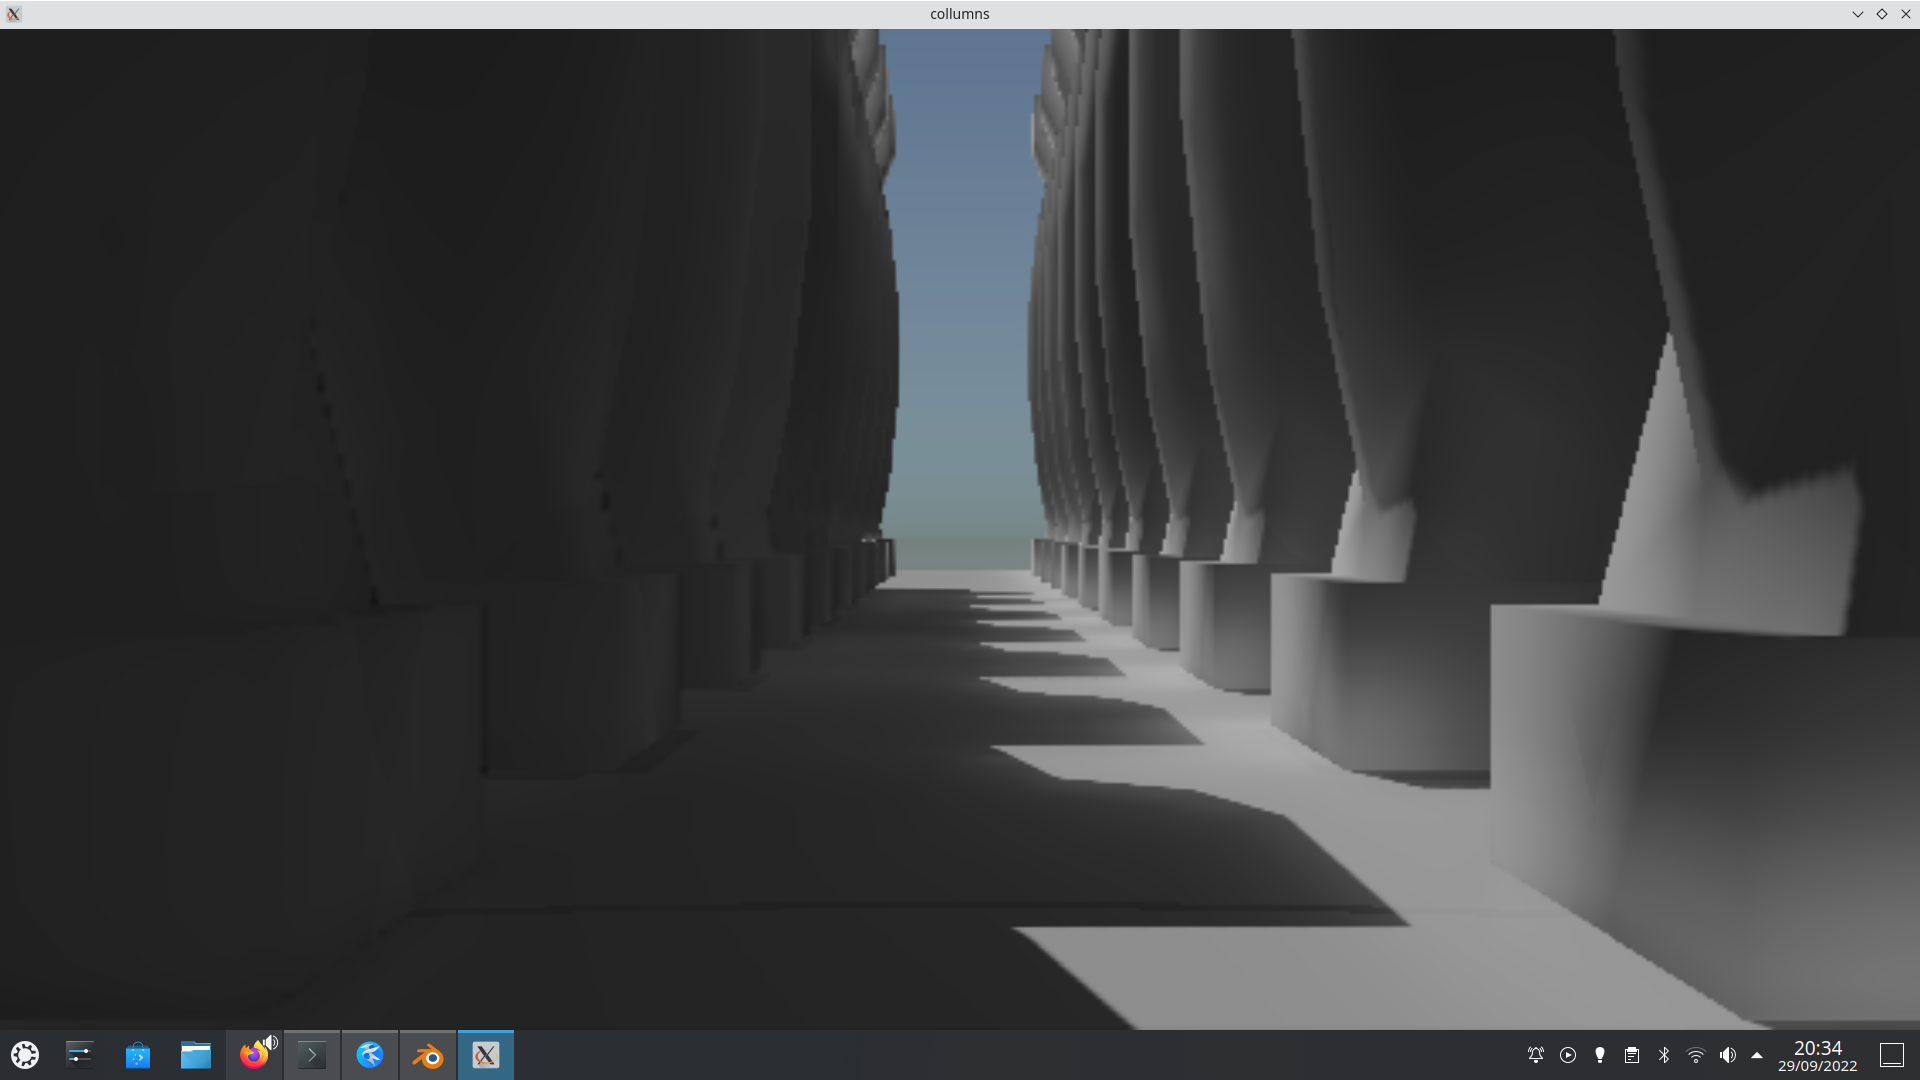This screenshot has width=1920, height=1080.
Task: Open System Settings from the taskbar
Action: click(78, 1055)
